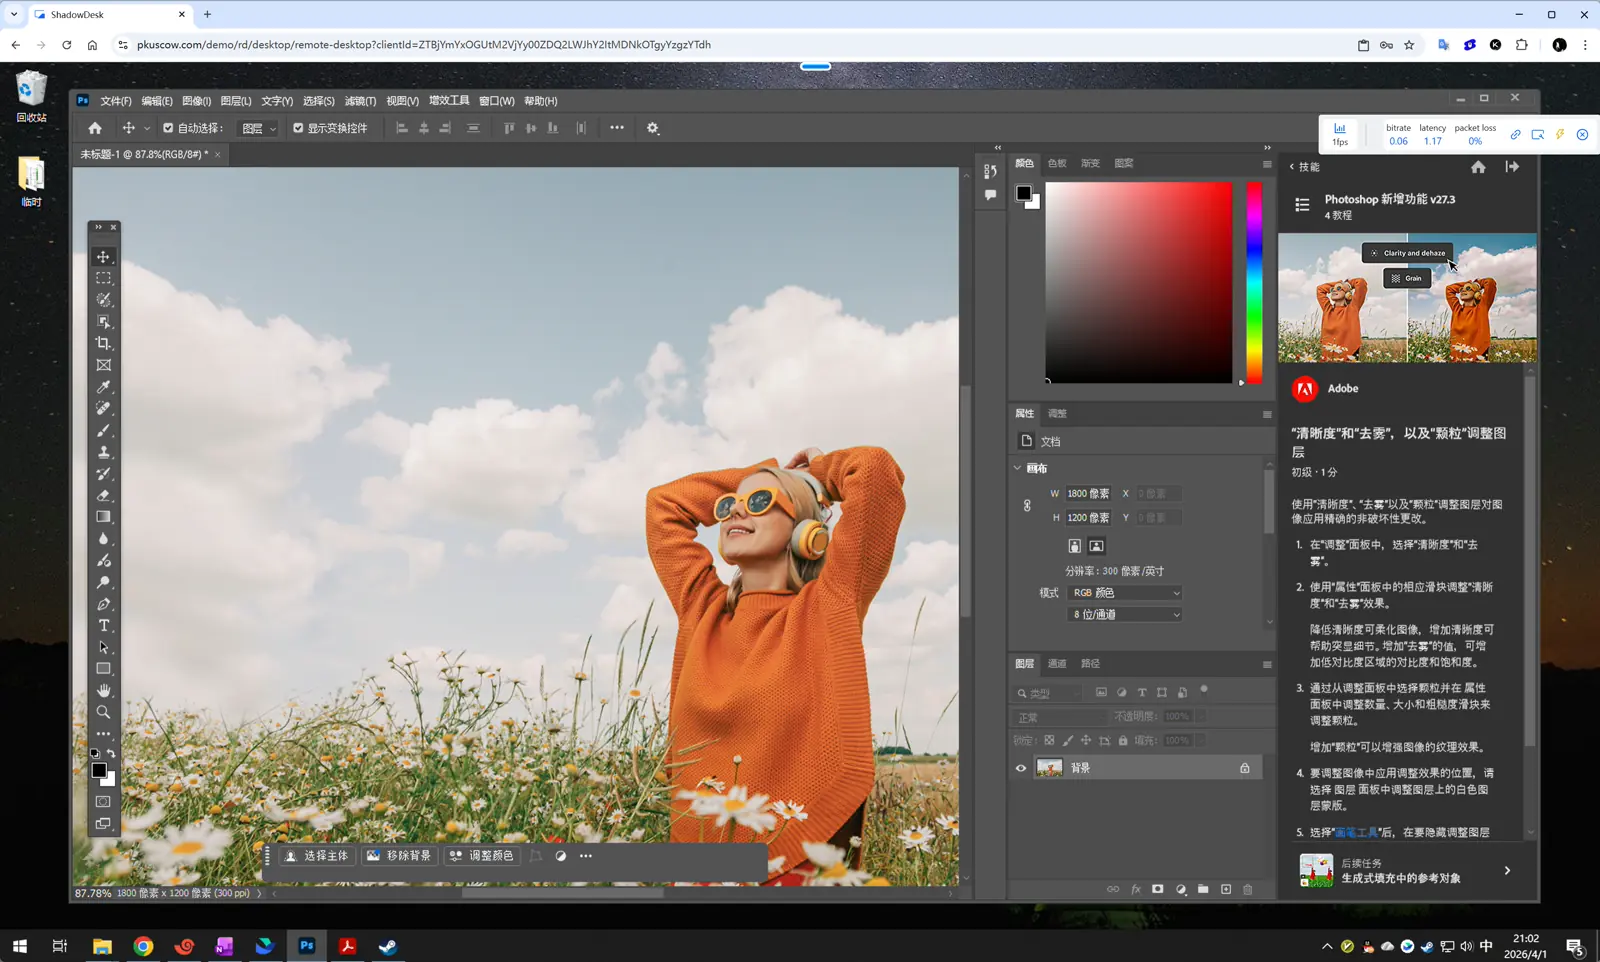The image size is (1600, 962).
Task: Toggle Auto-Select (自动选择) checkbox
Action: pos(168,128)
